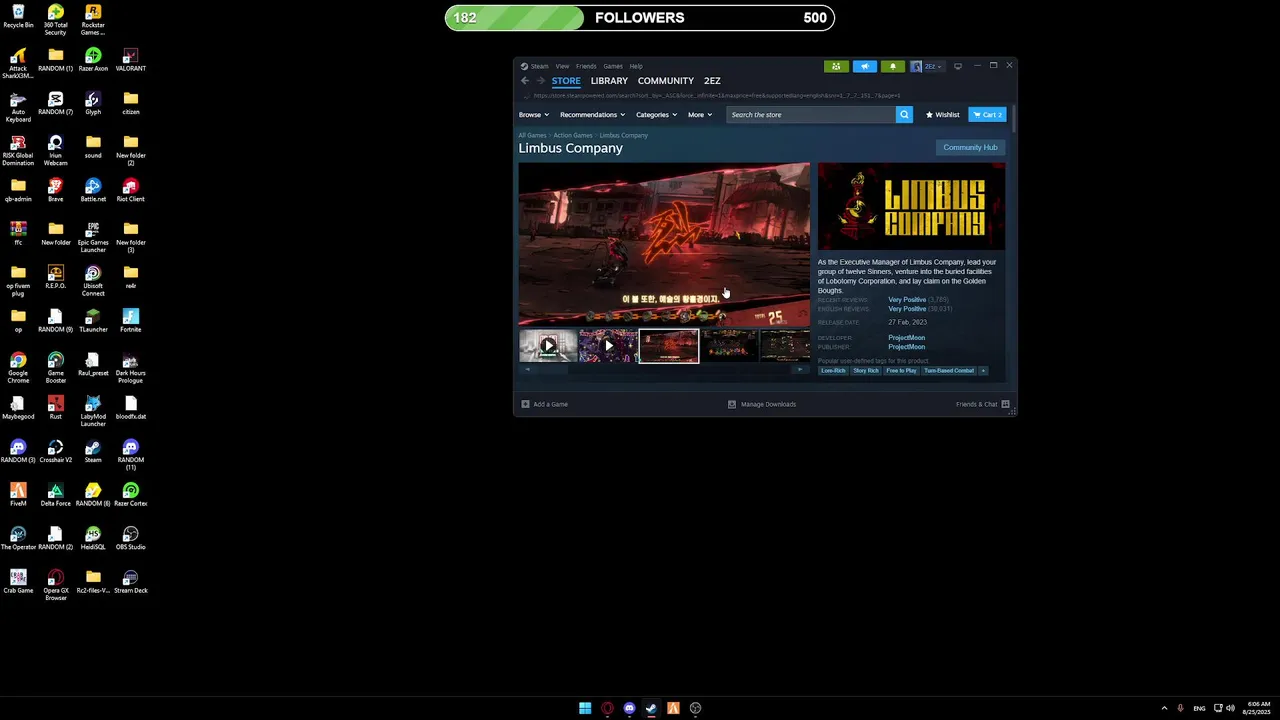The height and width of the screenshot is (720, 1280).
Task: Expand the More dropdown
Action: pos(700,115)
